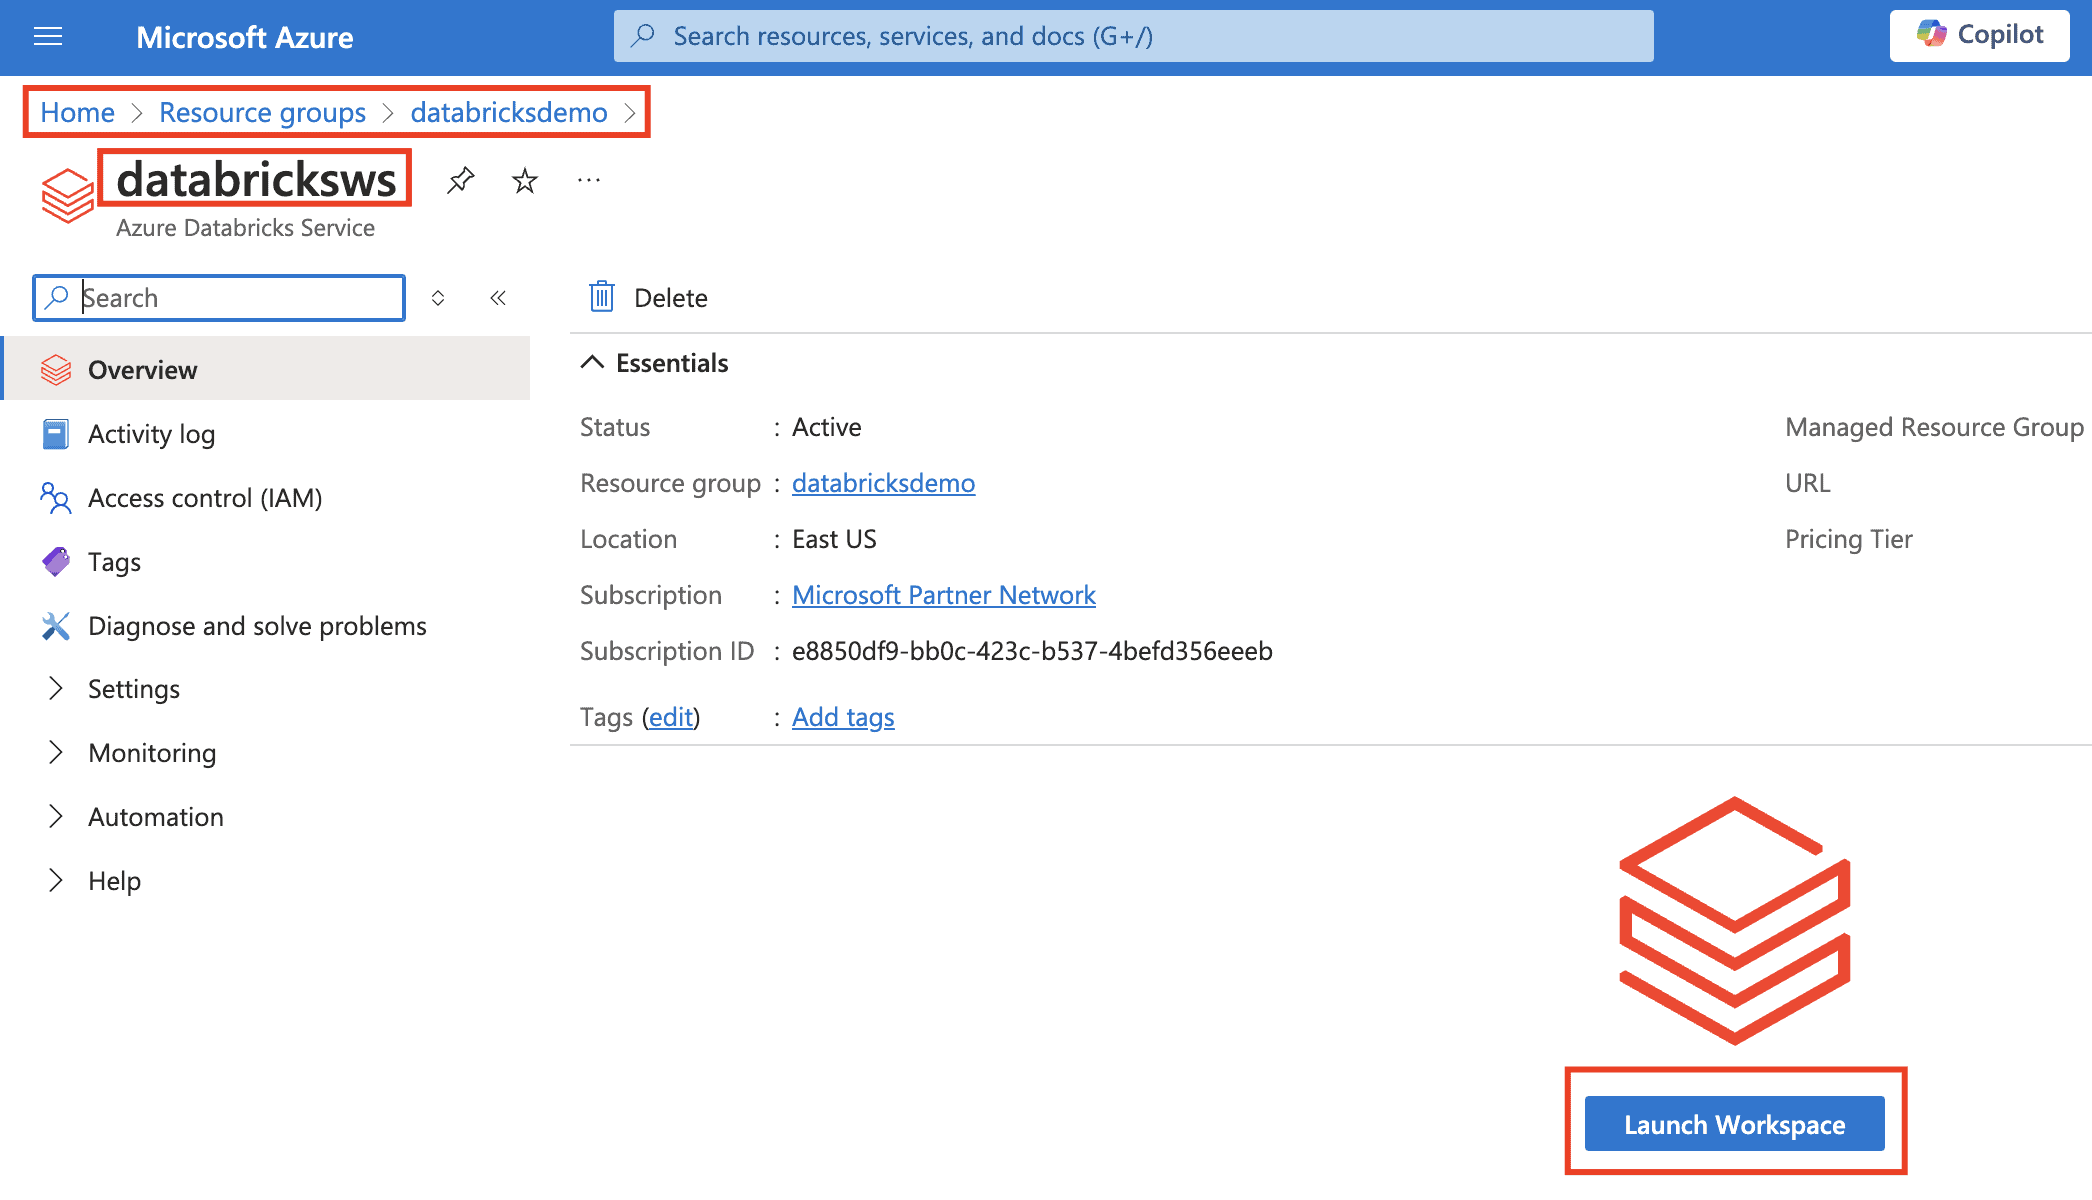Open the Activity log

151,434
